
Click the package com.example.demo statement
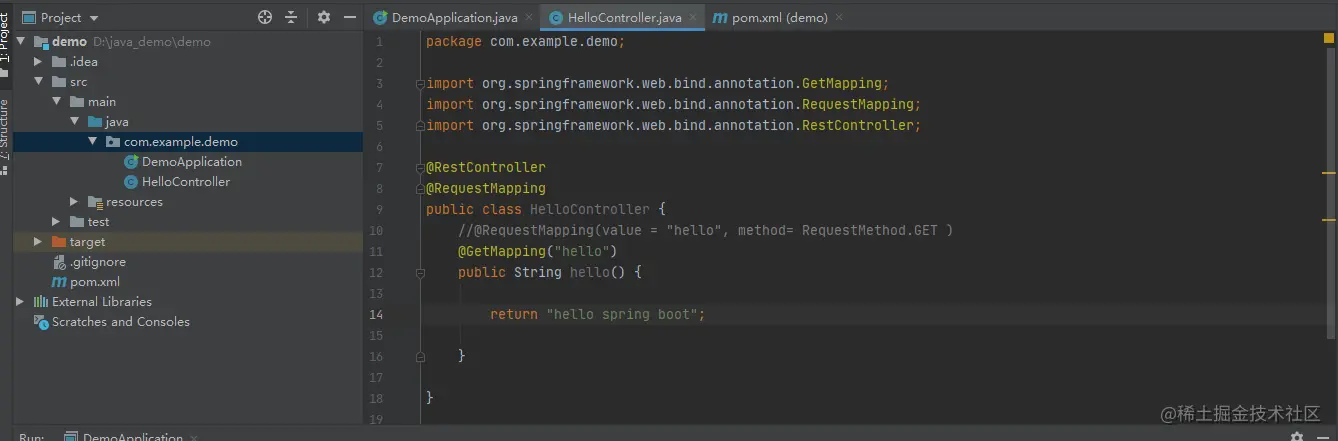(525, 41)
